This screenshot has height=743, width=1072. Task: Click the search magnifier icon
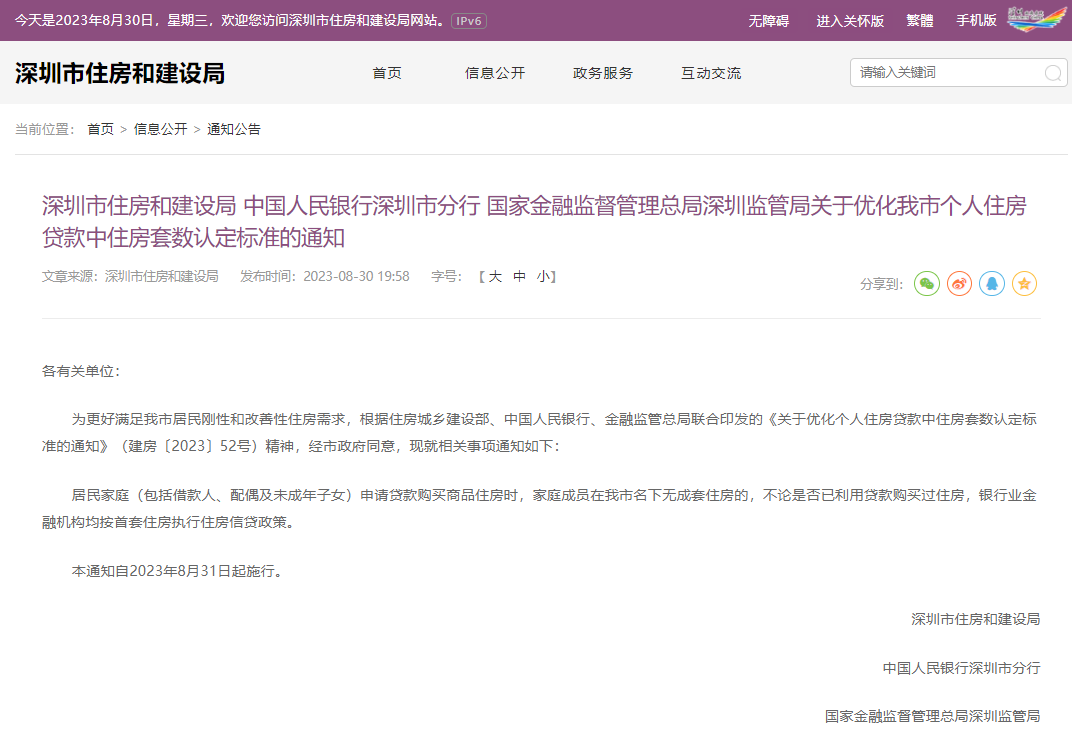1051,72
